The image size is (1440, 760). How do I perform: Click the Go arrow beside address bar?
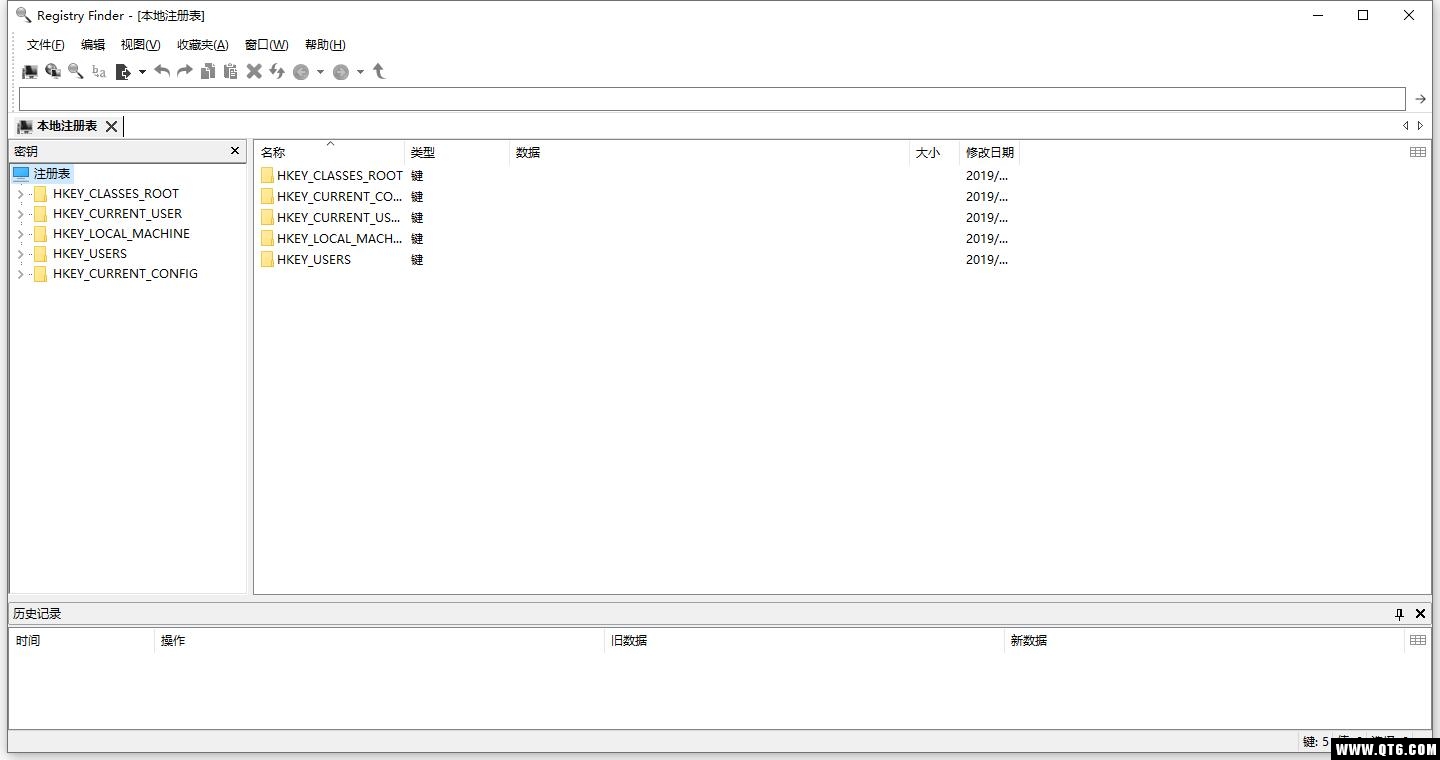tap(1420, 99)
